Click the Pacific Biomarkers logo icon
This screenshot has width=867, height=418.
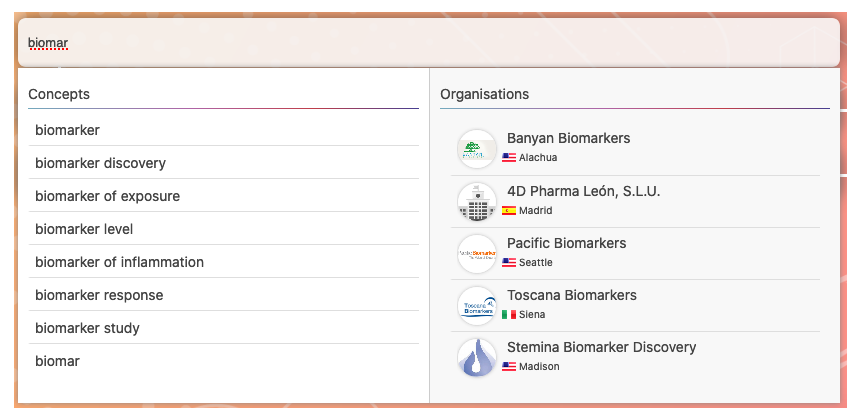(x=477, y=254)
